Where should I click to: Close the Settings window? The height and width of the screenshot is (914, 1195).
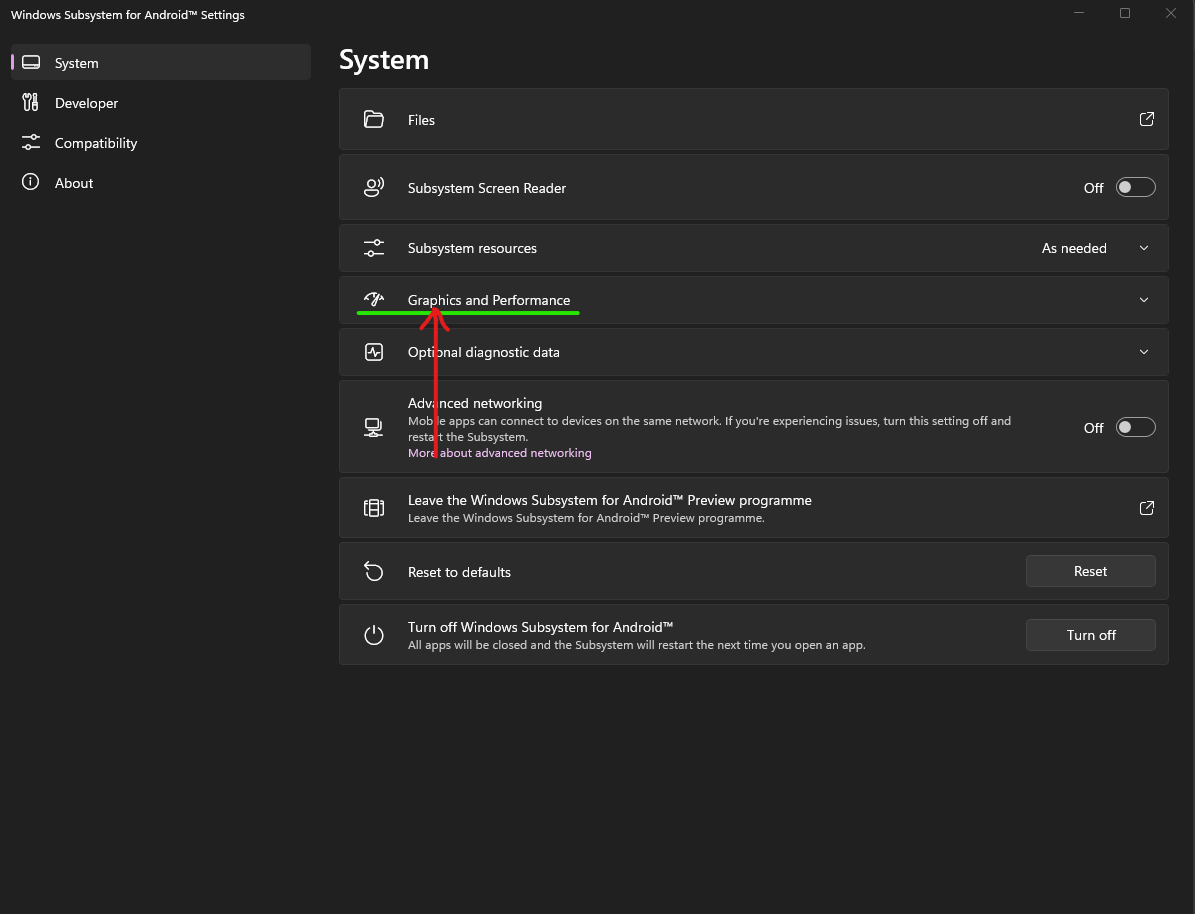[x=1171, y=13]
